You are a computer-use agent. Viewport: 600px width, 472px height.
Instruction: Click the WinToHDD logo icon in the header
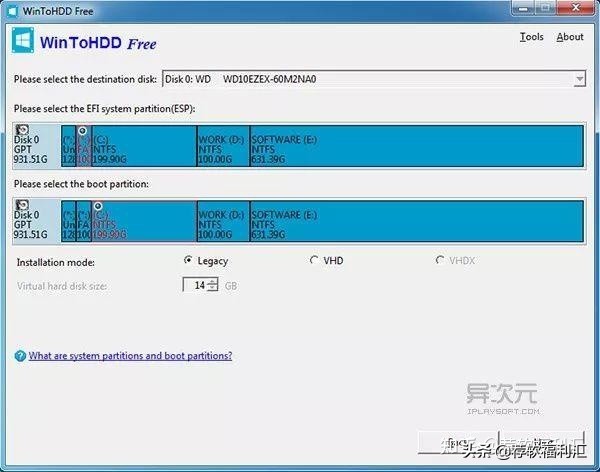(23, 40)
